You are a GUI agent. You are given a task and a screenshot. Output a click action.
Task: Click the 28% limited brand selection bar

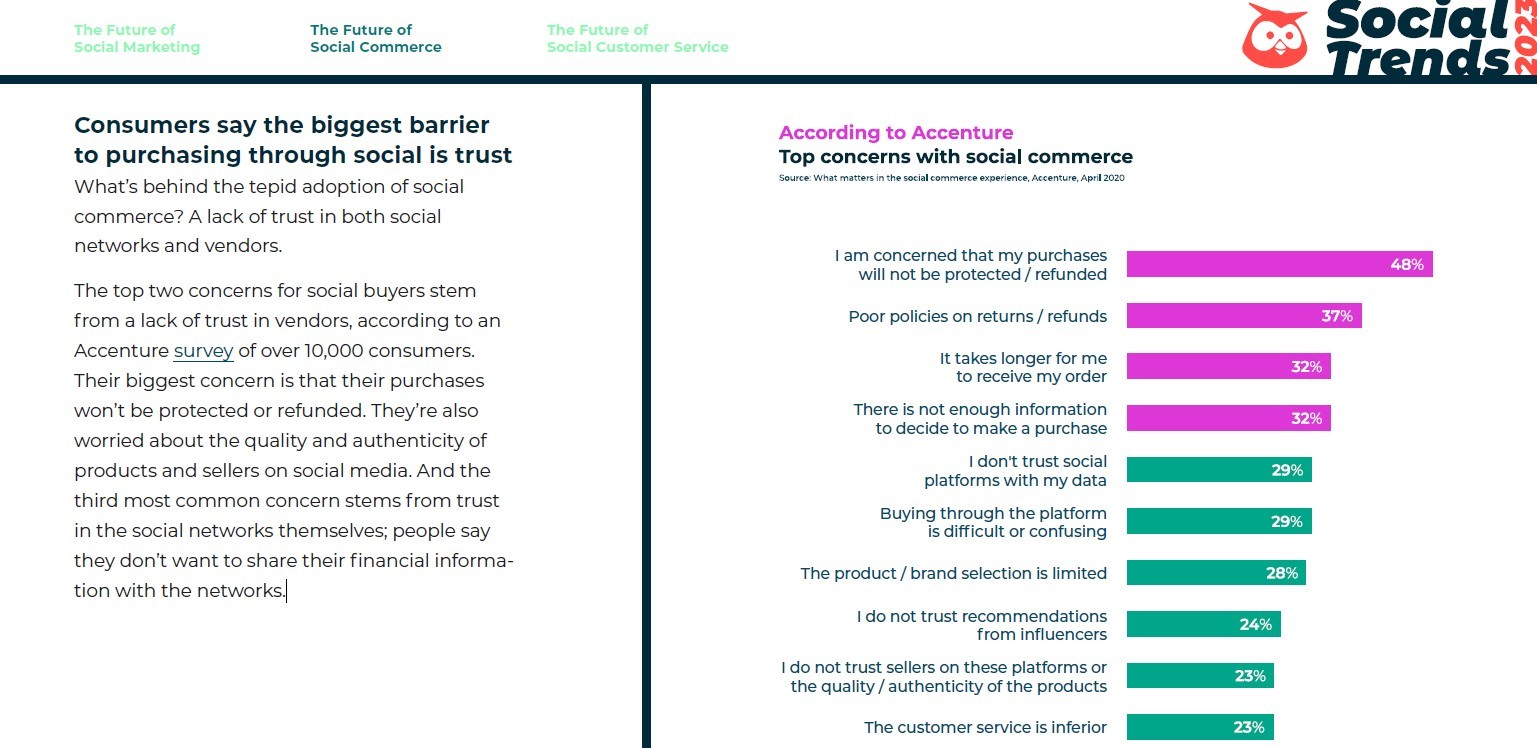coord(1215,573)
